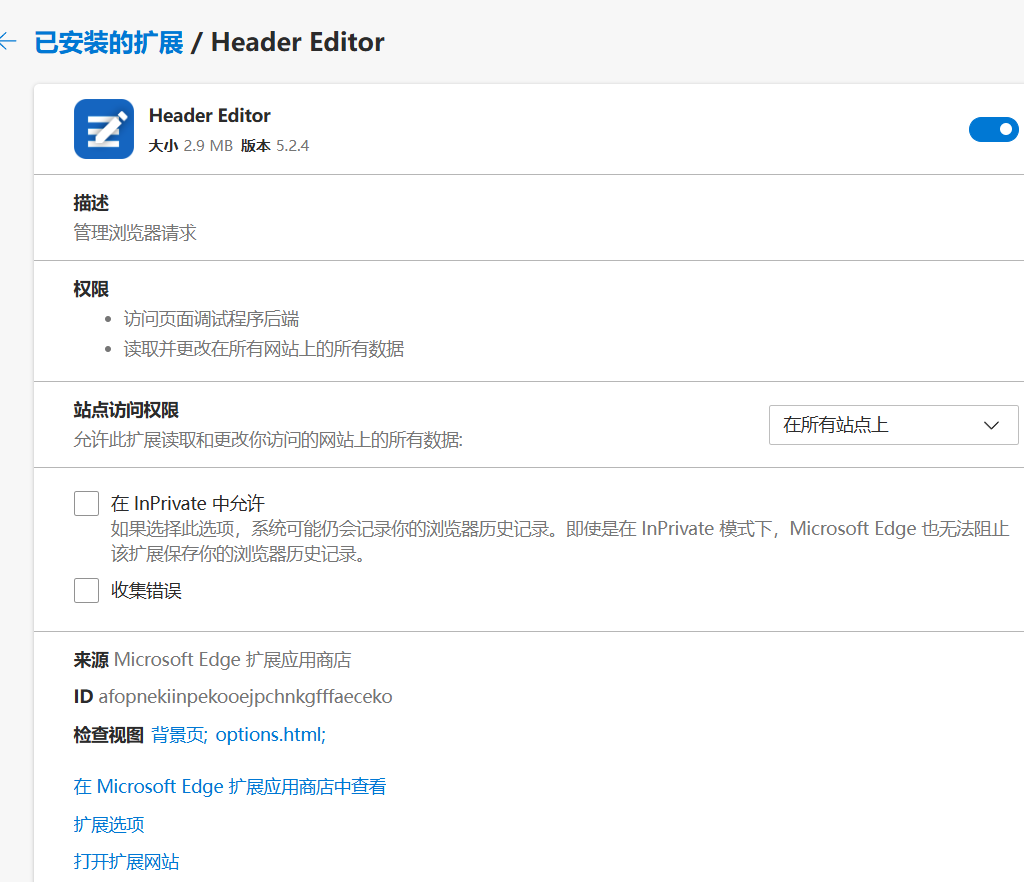Click the permission 读取并更改在所有网站上的所有数据
The height and width of the screenshot is (882, 1024).
tap(264, 349)
